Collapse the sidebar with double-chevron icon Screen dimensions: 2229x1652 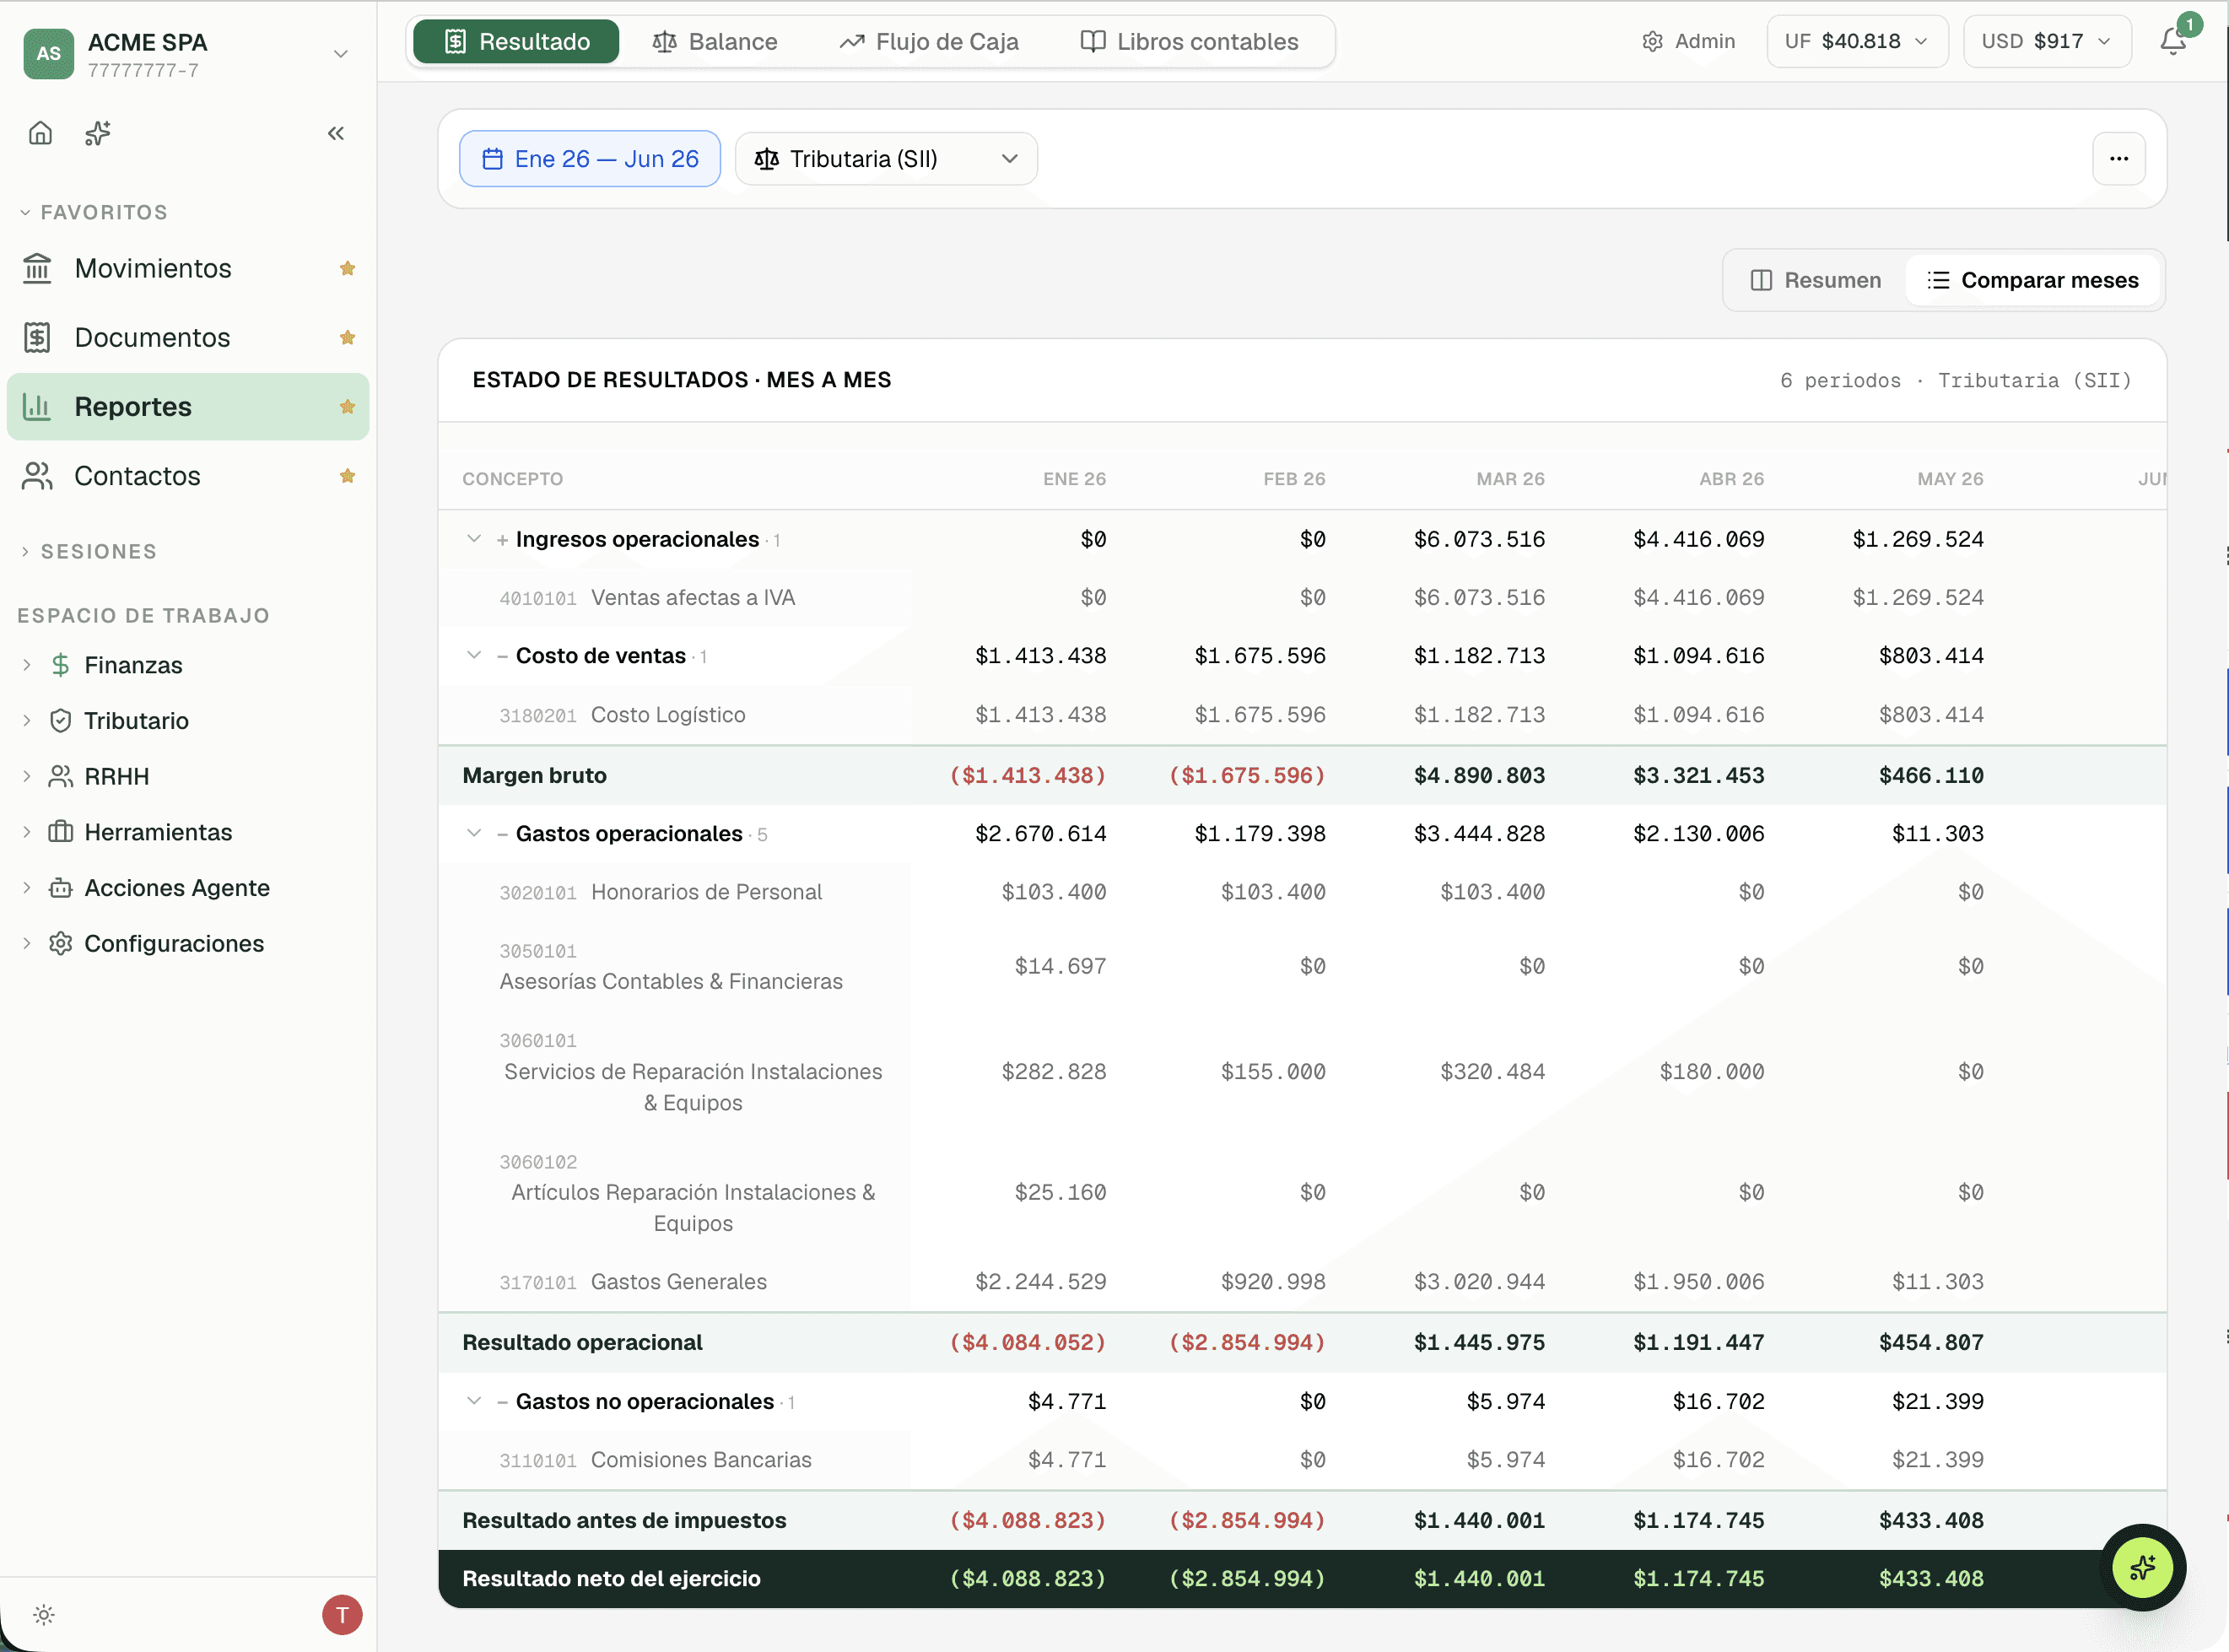336,133
